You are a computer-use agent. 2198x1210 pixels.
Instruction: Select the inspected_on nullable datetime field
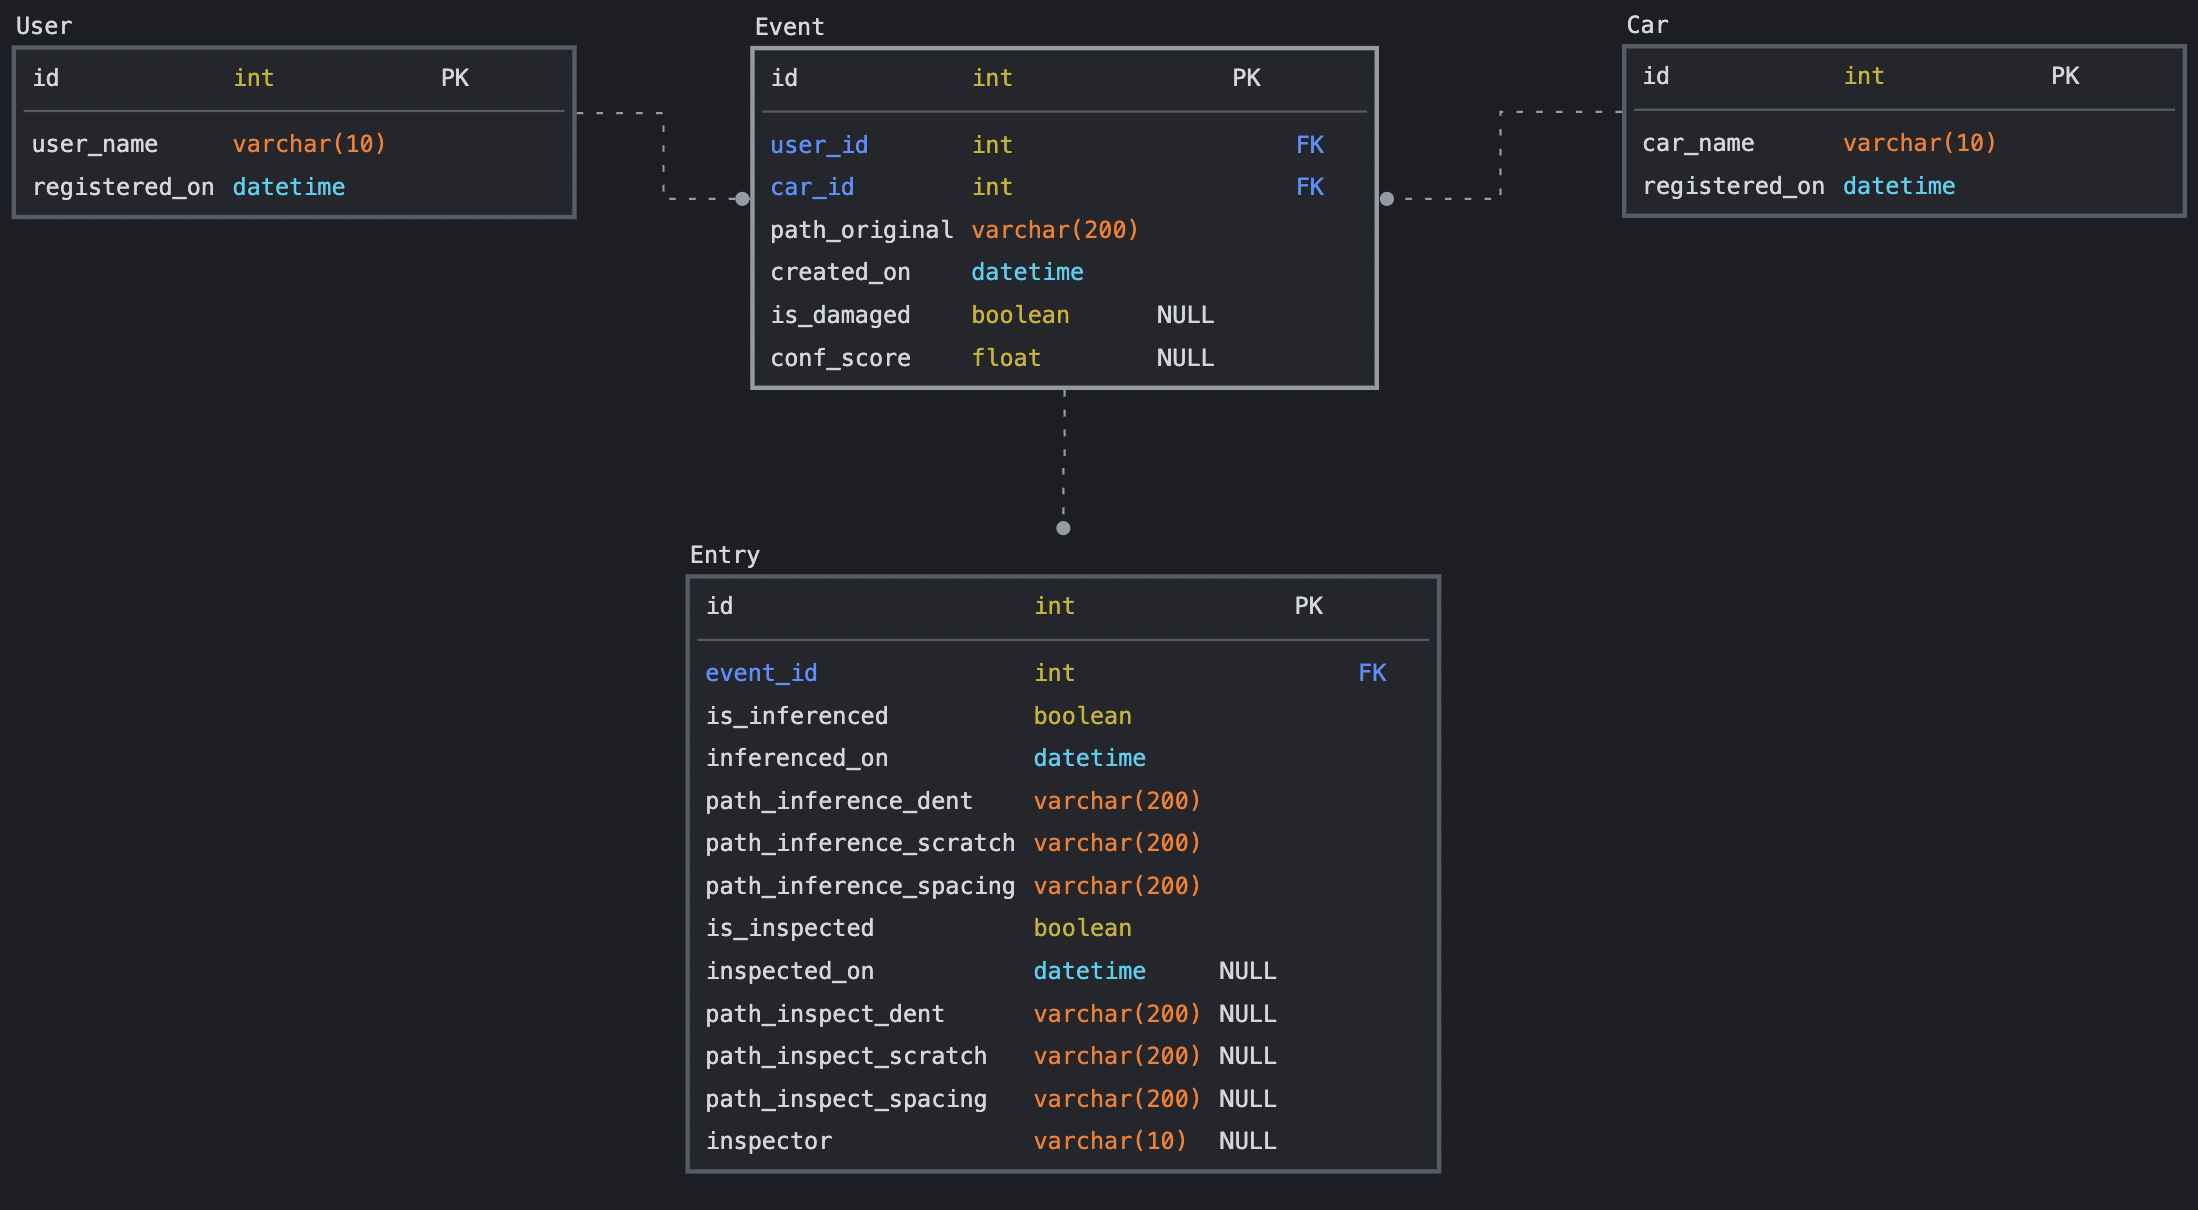pyautogui.click(x=790, y=970)
